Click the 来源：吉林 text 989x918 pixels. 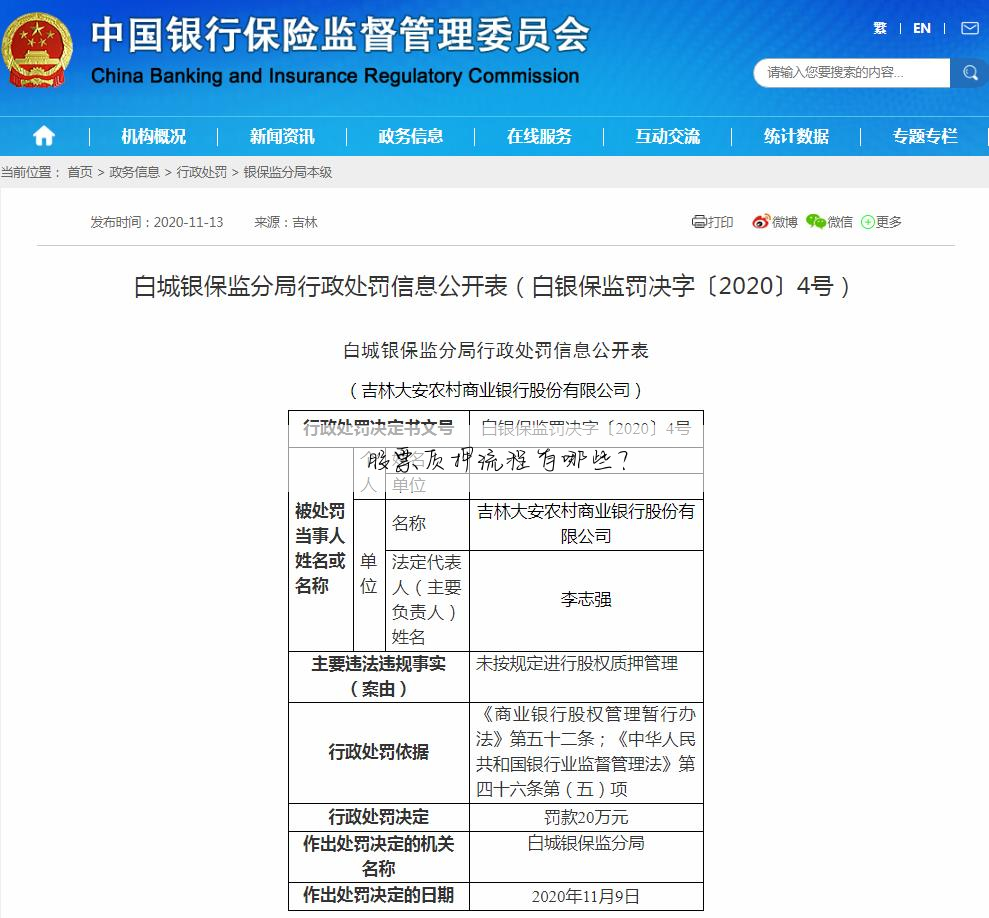click(x=286, y=222)
